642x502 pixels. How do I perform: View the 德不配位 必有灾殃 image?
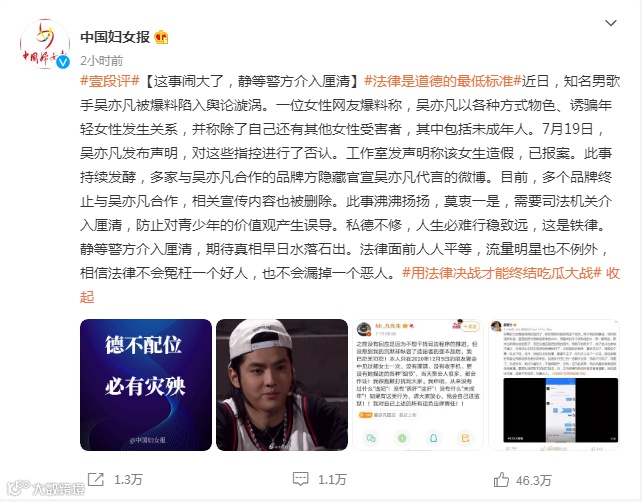[x=146, y=385]
